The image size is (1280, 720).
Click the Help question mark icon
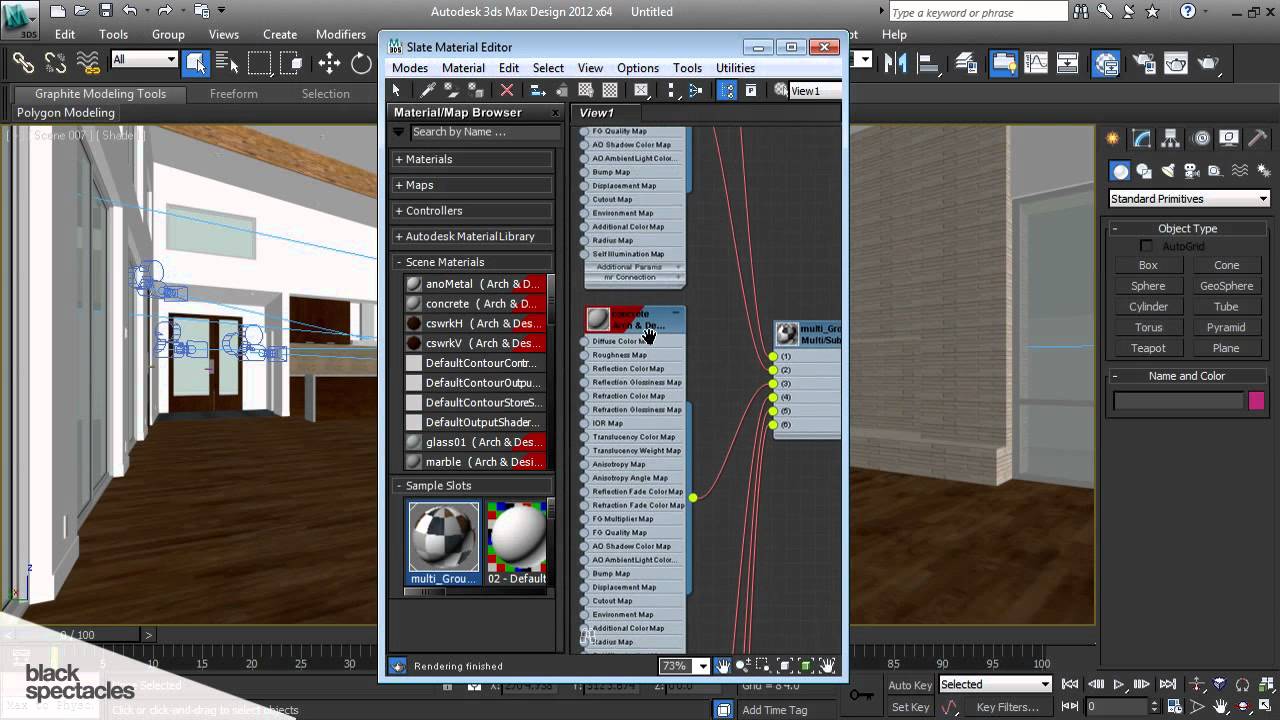[x=1188, y=12]
